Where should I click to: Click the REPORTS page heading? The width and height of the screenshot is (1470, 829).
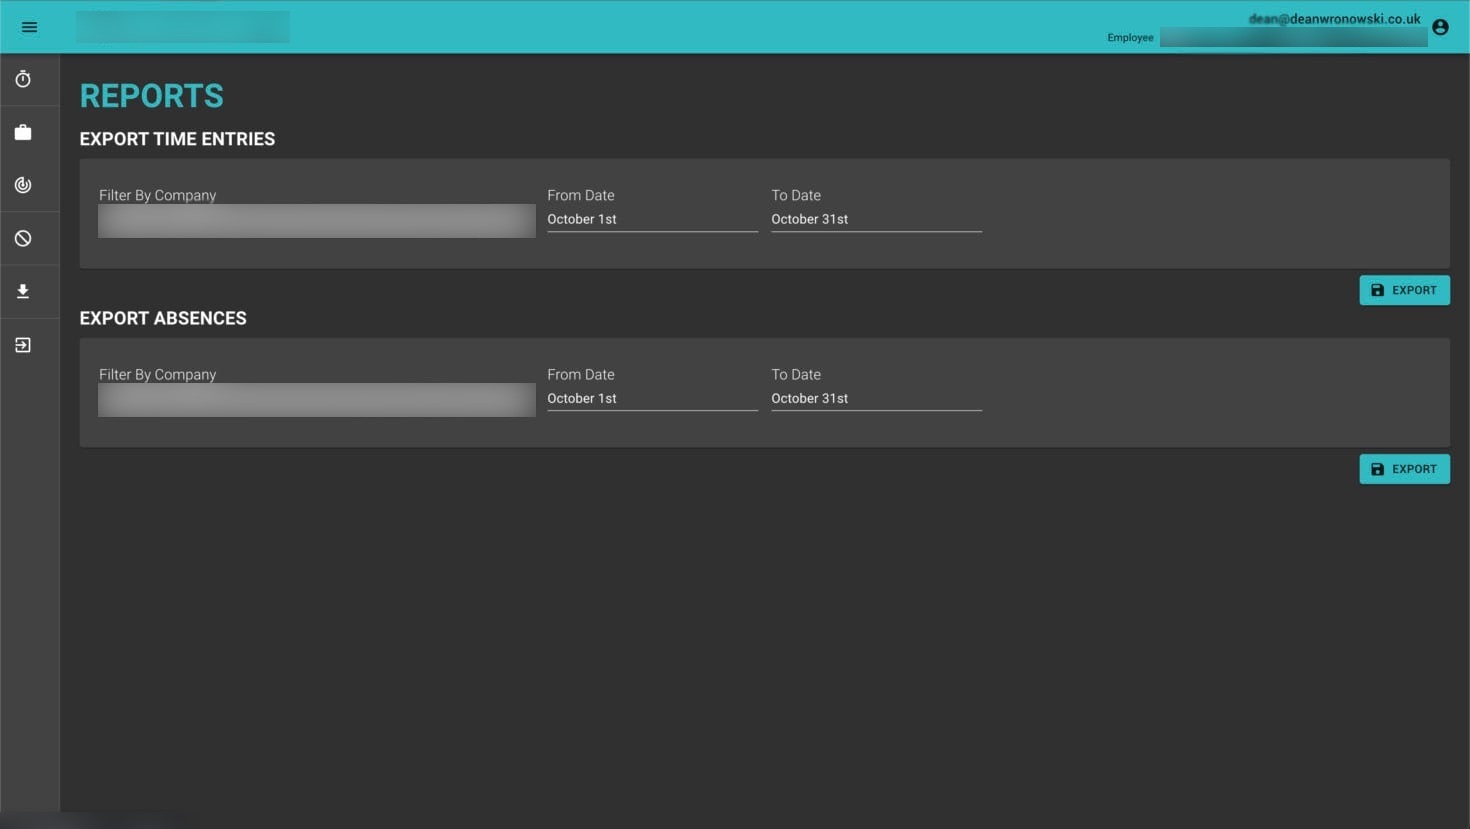point(152,96)
